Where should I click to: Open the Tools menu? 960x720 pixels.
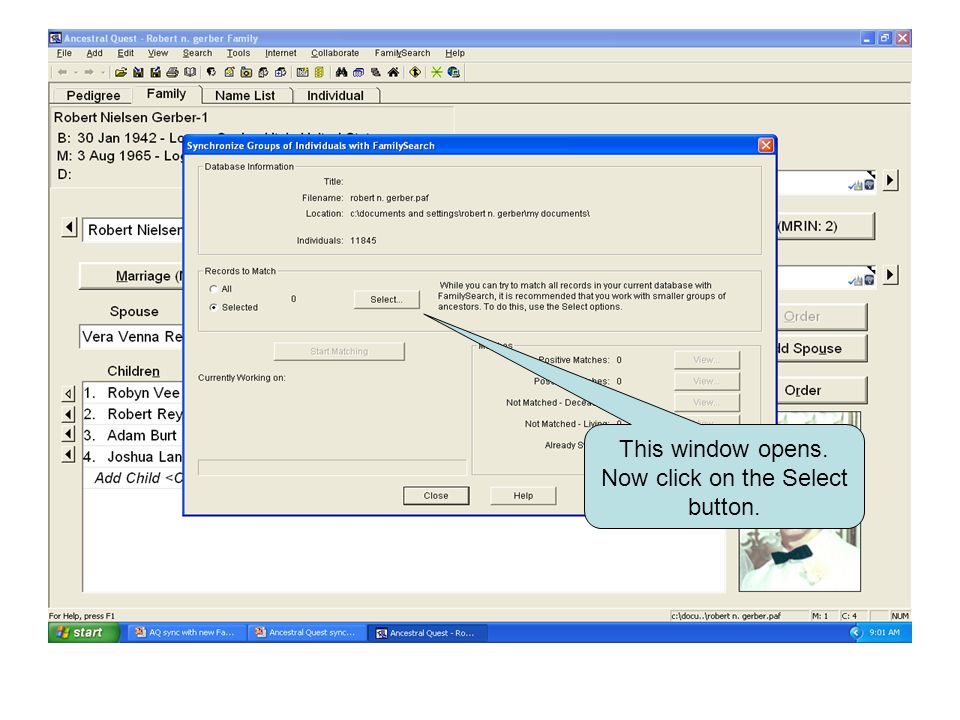[238, 53]
